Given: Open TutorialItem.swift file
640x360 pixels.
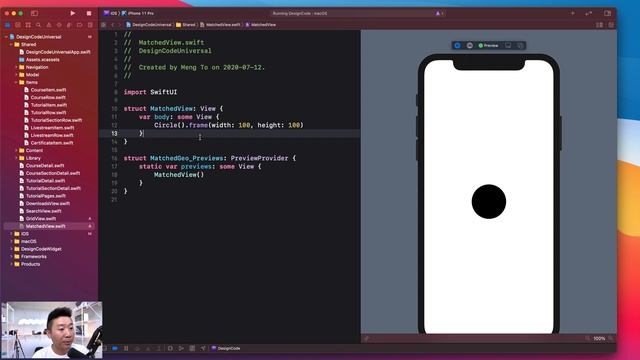Looking at the screenshot, I should tap(45, 105).
